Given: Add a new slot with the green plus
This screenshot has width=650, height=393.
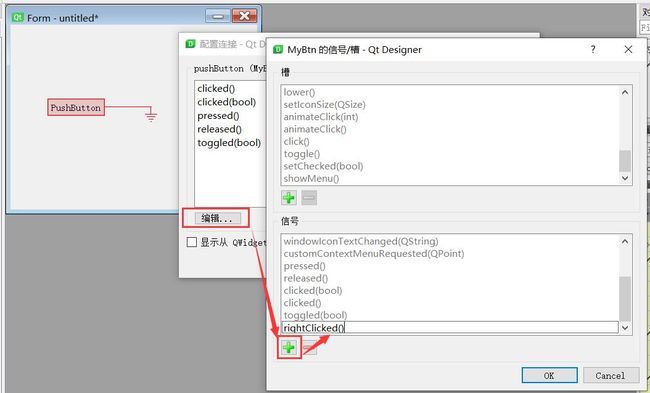Looking at the screenshot, I should click(x=289, y=198).
